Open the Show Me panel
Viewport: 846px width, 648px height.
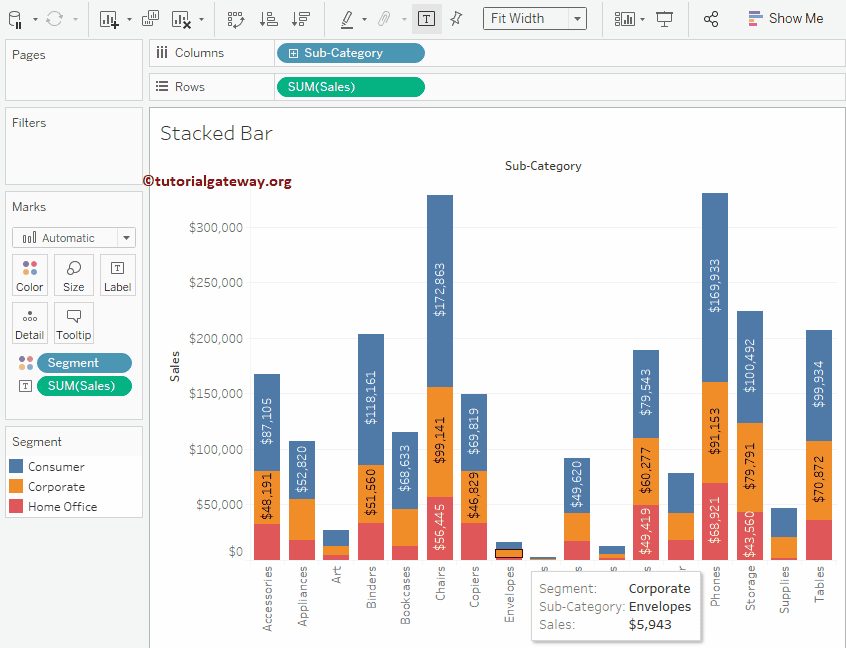point(785,18)
